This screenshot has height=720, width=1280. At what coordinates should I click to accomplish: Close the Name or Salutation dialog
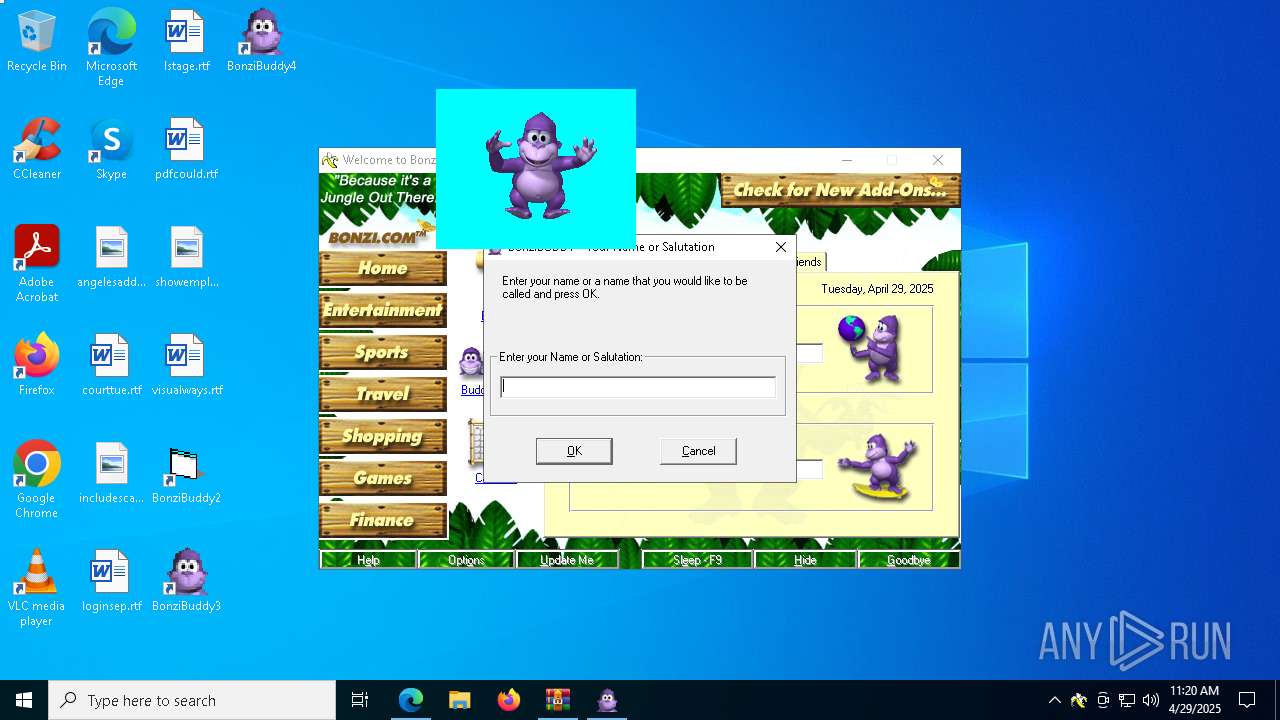pyautogui.click(x=781, y=247)
